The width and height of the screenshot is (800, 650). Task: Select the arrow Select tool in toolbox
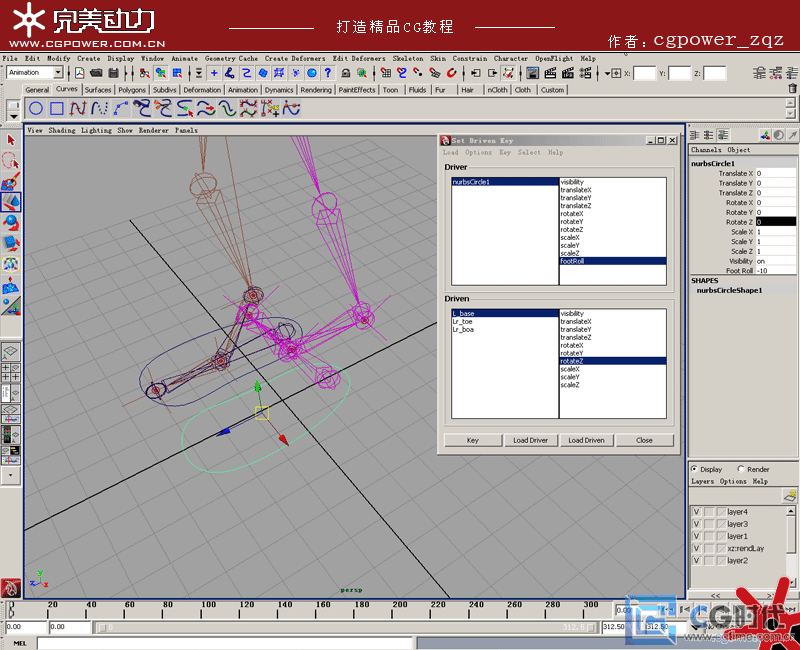pyautogui.click(x=11, y=140)
